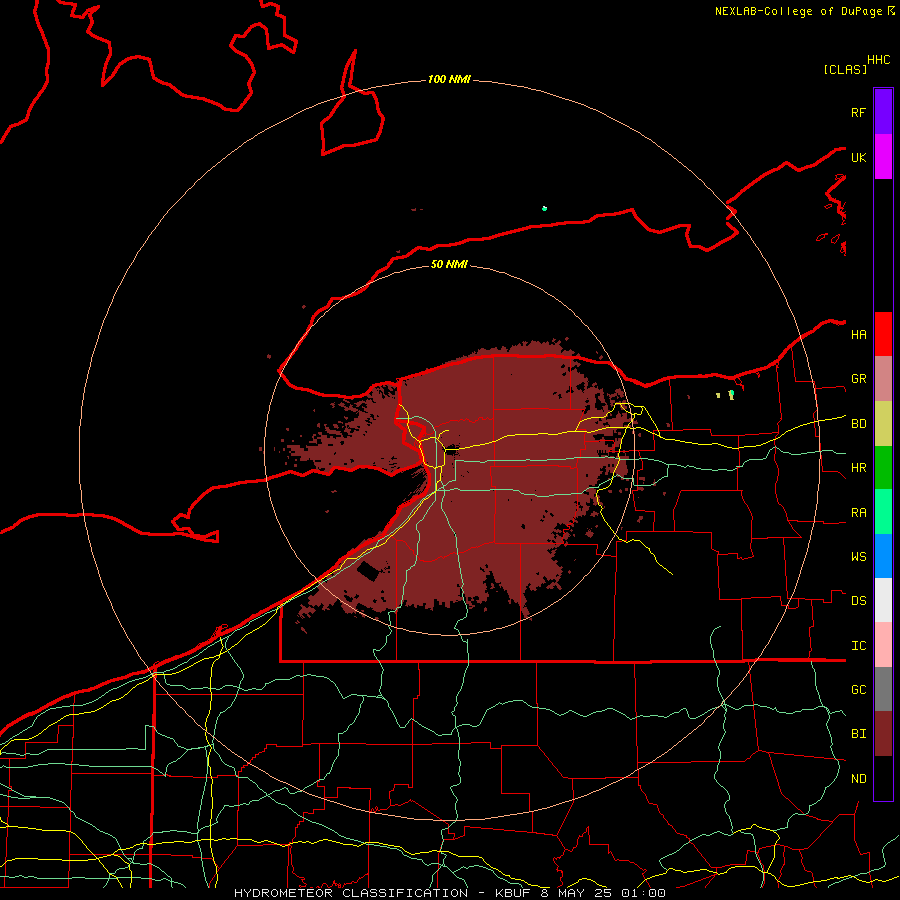Image resolution: width=900 pixels, height=900 pixels.
Task: Click the RF purple legend swatch
Action: [x=883, y=112]
